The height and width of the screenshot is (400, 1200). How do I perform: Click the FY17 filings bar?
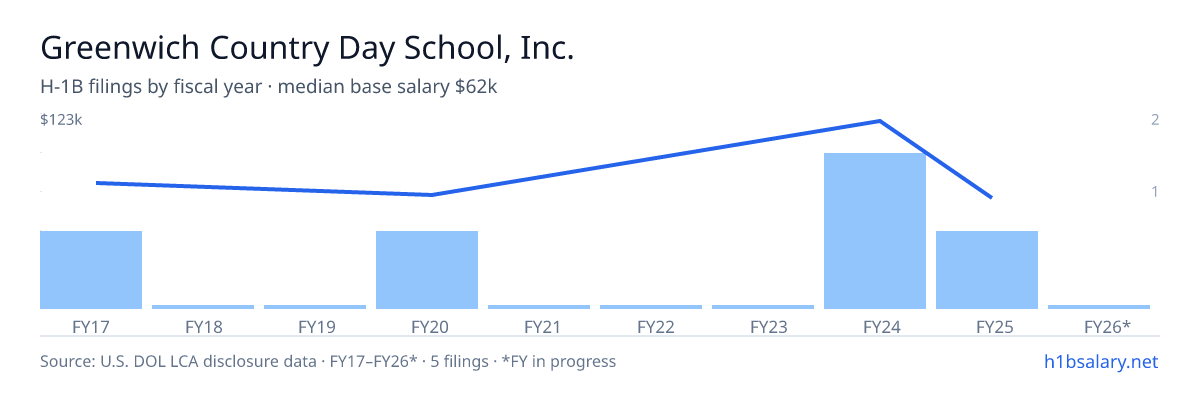click(x=91, y=270)
